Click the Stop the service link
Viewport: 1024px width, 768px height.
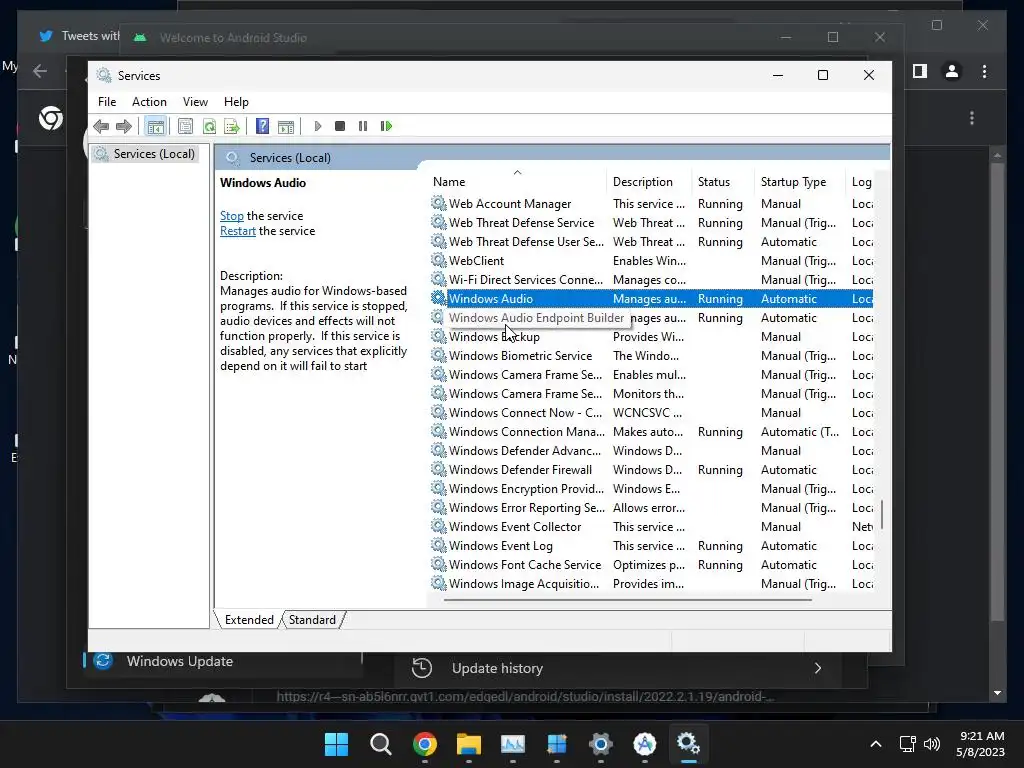232,216
